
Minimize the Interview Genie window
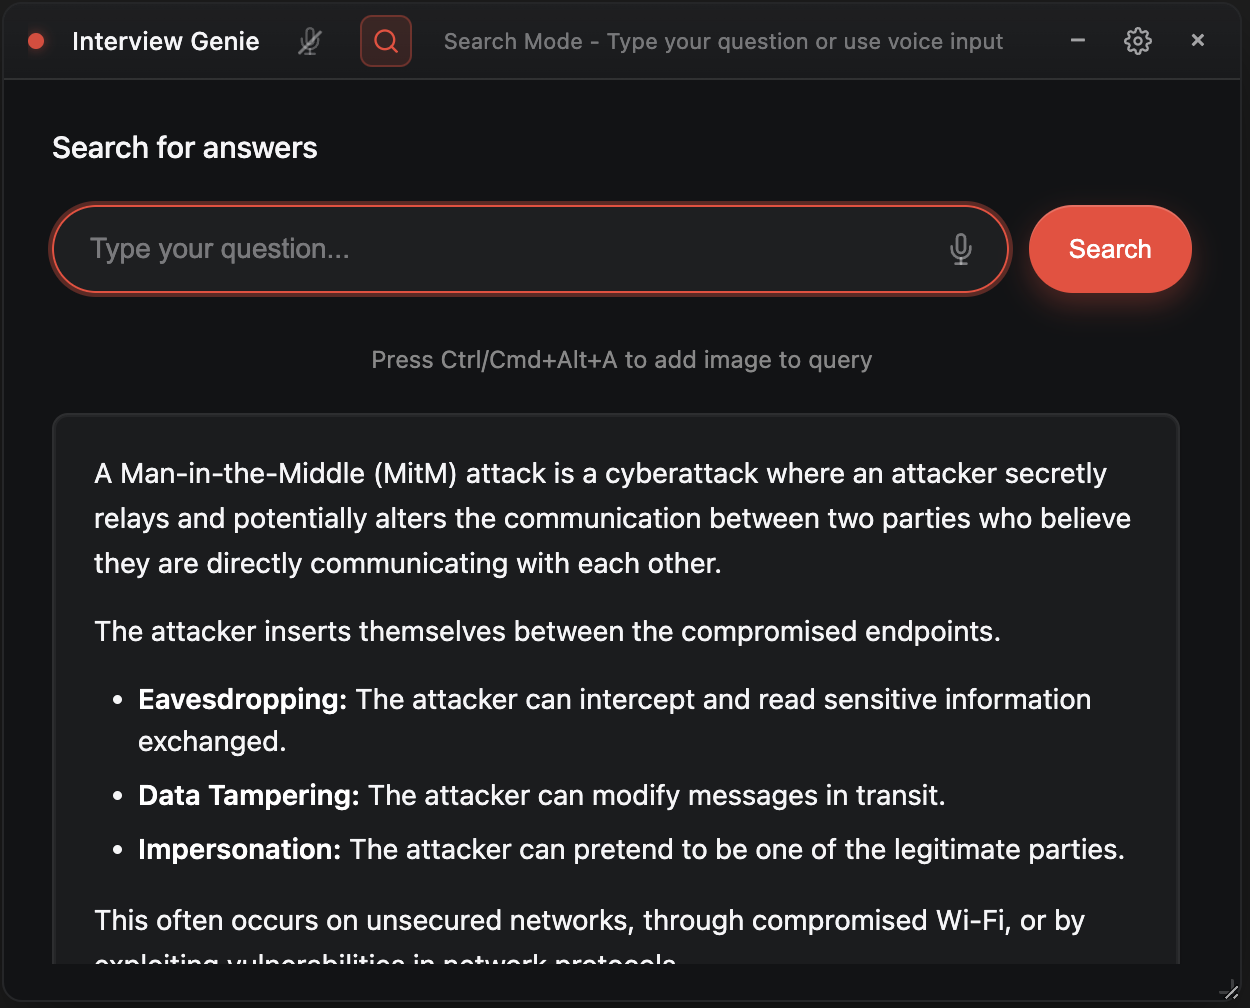click(1078, 41)
